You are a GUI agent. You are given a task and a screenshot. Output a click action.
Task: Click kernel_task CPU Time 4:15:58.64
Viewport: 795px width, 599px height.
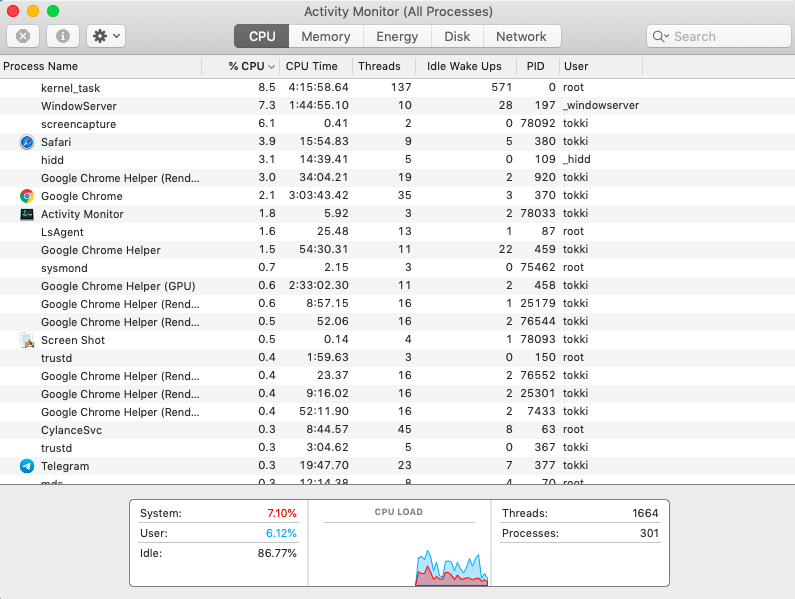318,87
